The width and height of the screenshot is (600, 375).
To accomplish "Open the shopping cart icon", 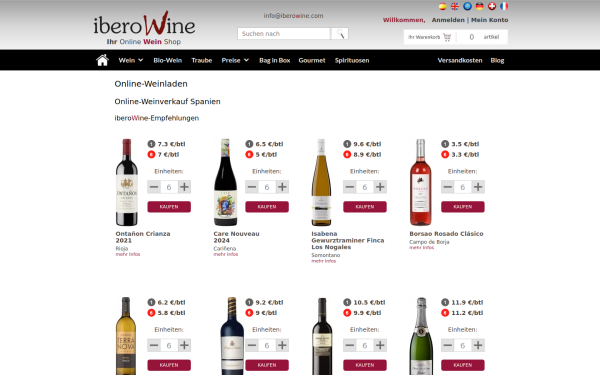I will (447, 37).
